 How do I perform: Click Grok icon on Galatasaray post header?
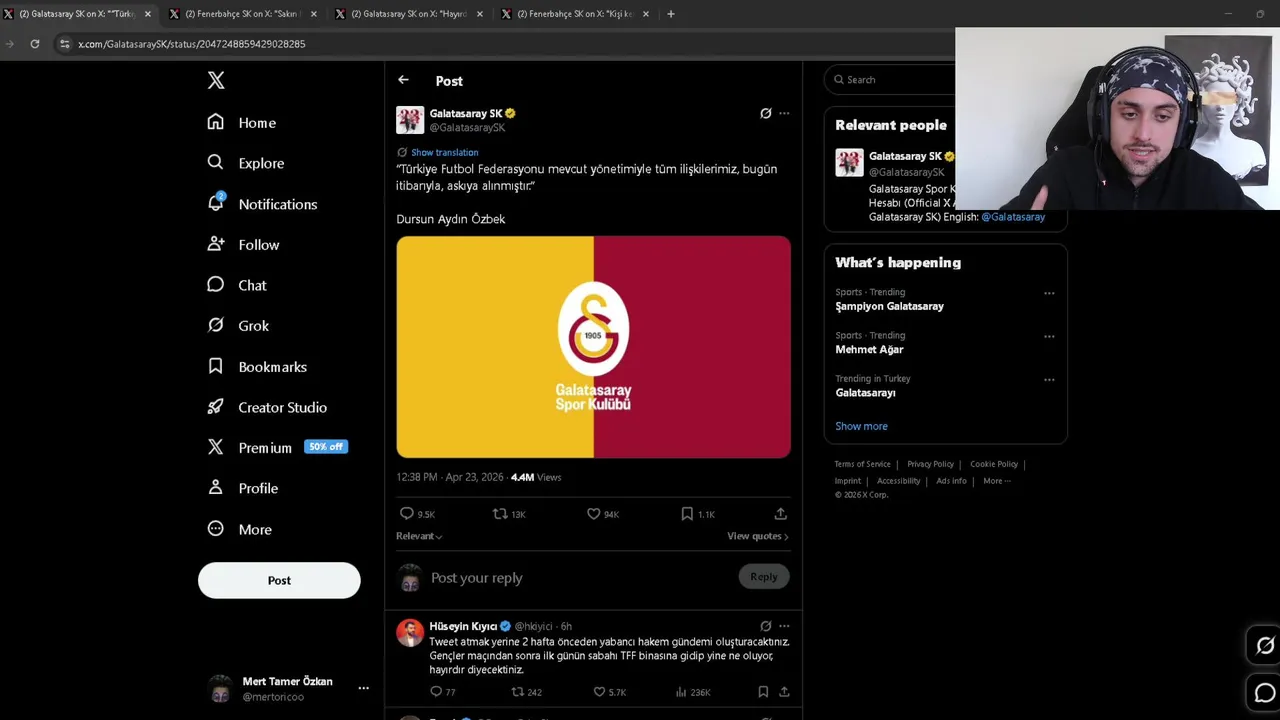click(766, 113)
